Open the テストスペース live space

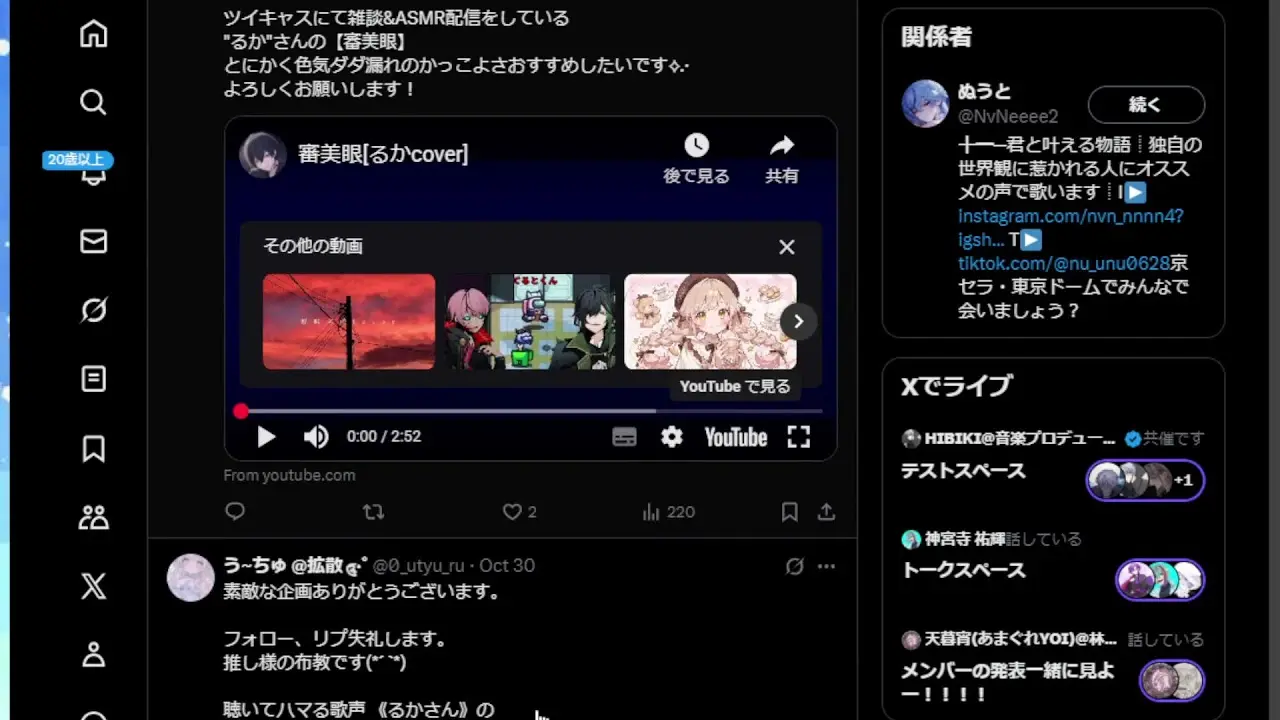pyautogui.click(x=962, y=471)
